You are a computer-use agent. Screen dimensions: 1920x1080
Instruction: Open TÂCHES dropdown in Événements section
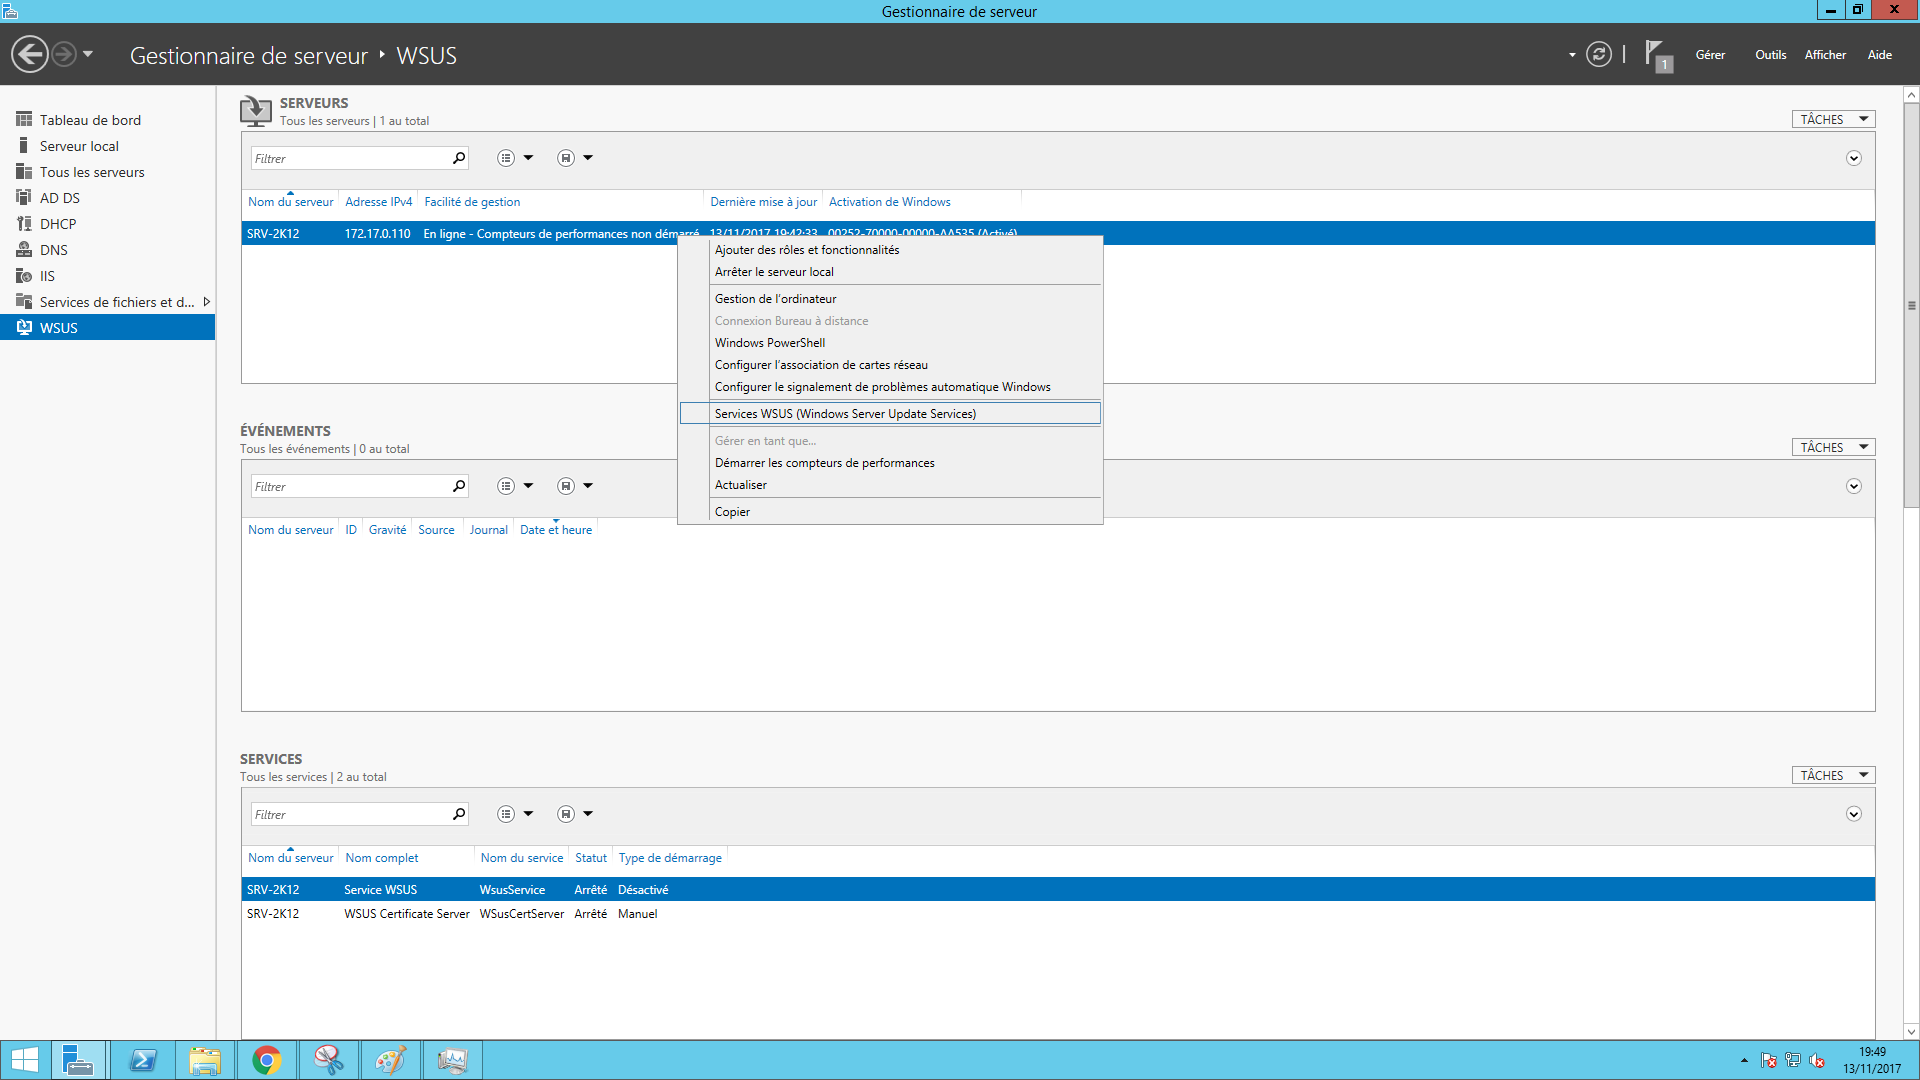(1833, 447)
